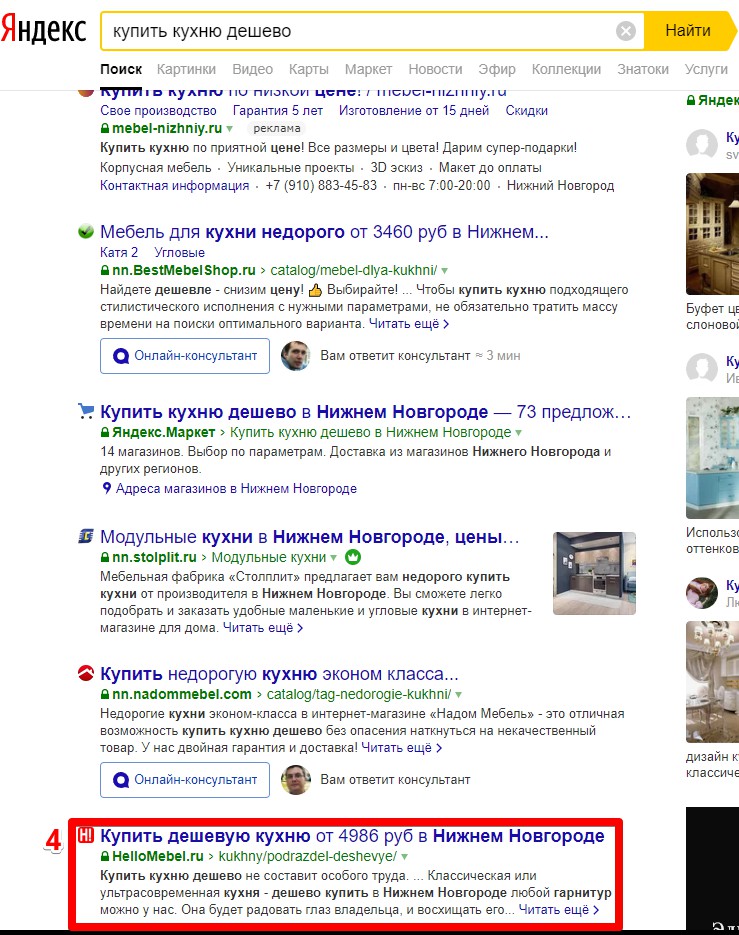
Task: Open the Эфир tab
Action: coord(497,69)
